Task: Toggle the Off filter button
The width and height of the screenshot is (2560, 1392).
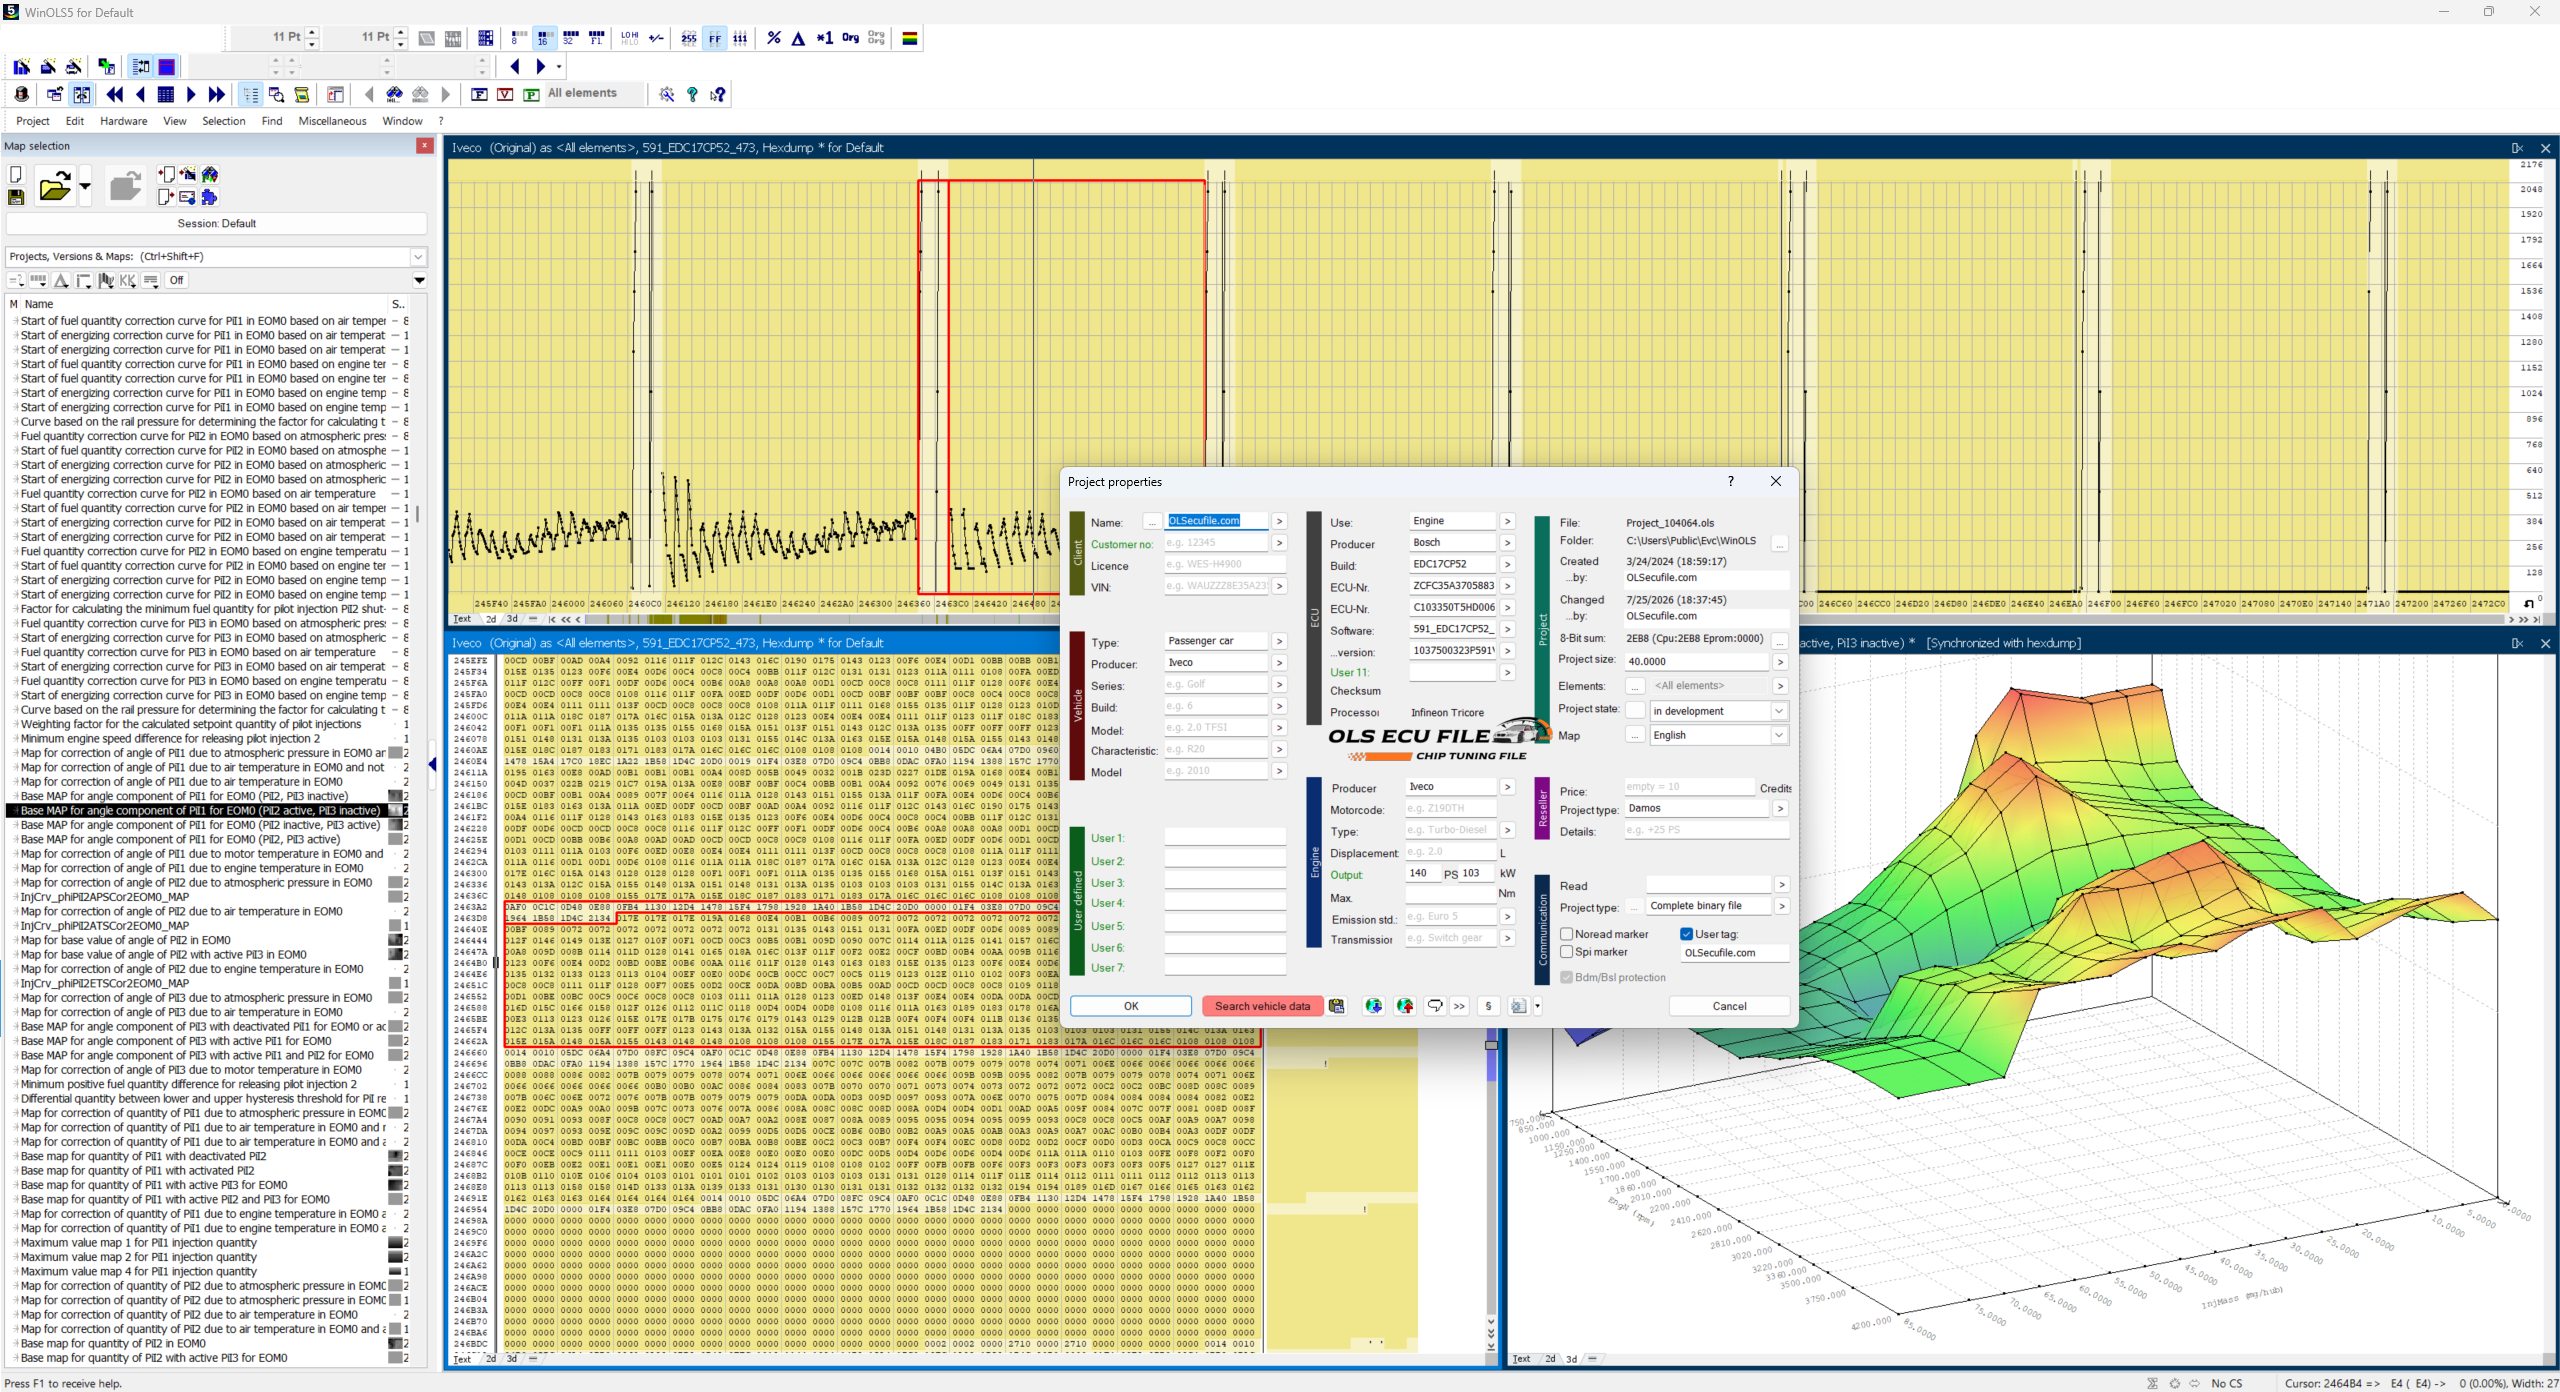Action: [177, 280]
